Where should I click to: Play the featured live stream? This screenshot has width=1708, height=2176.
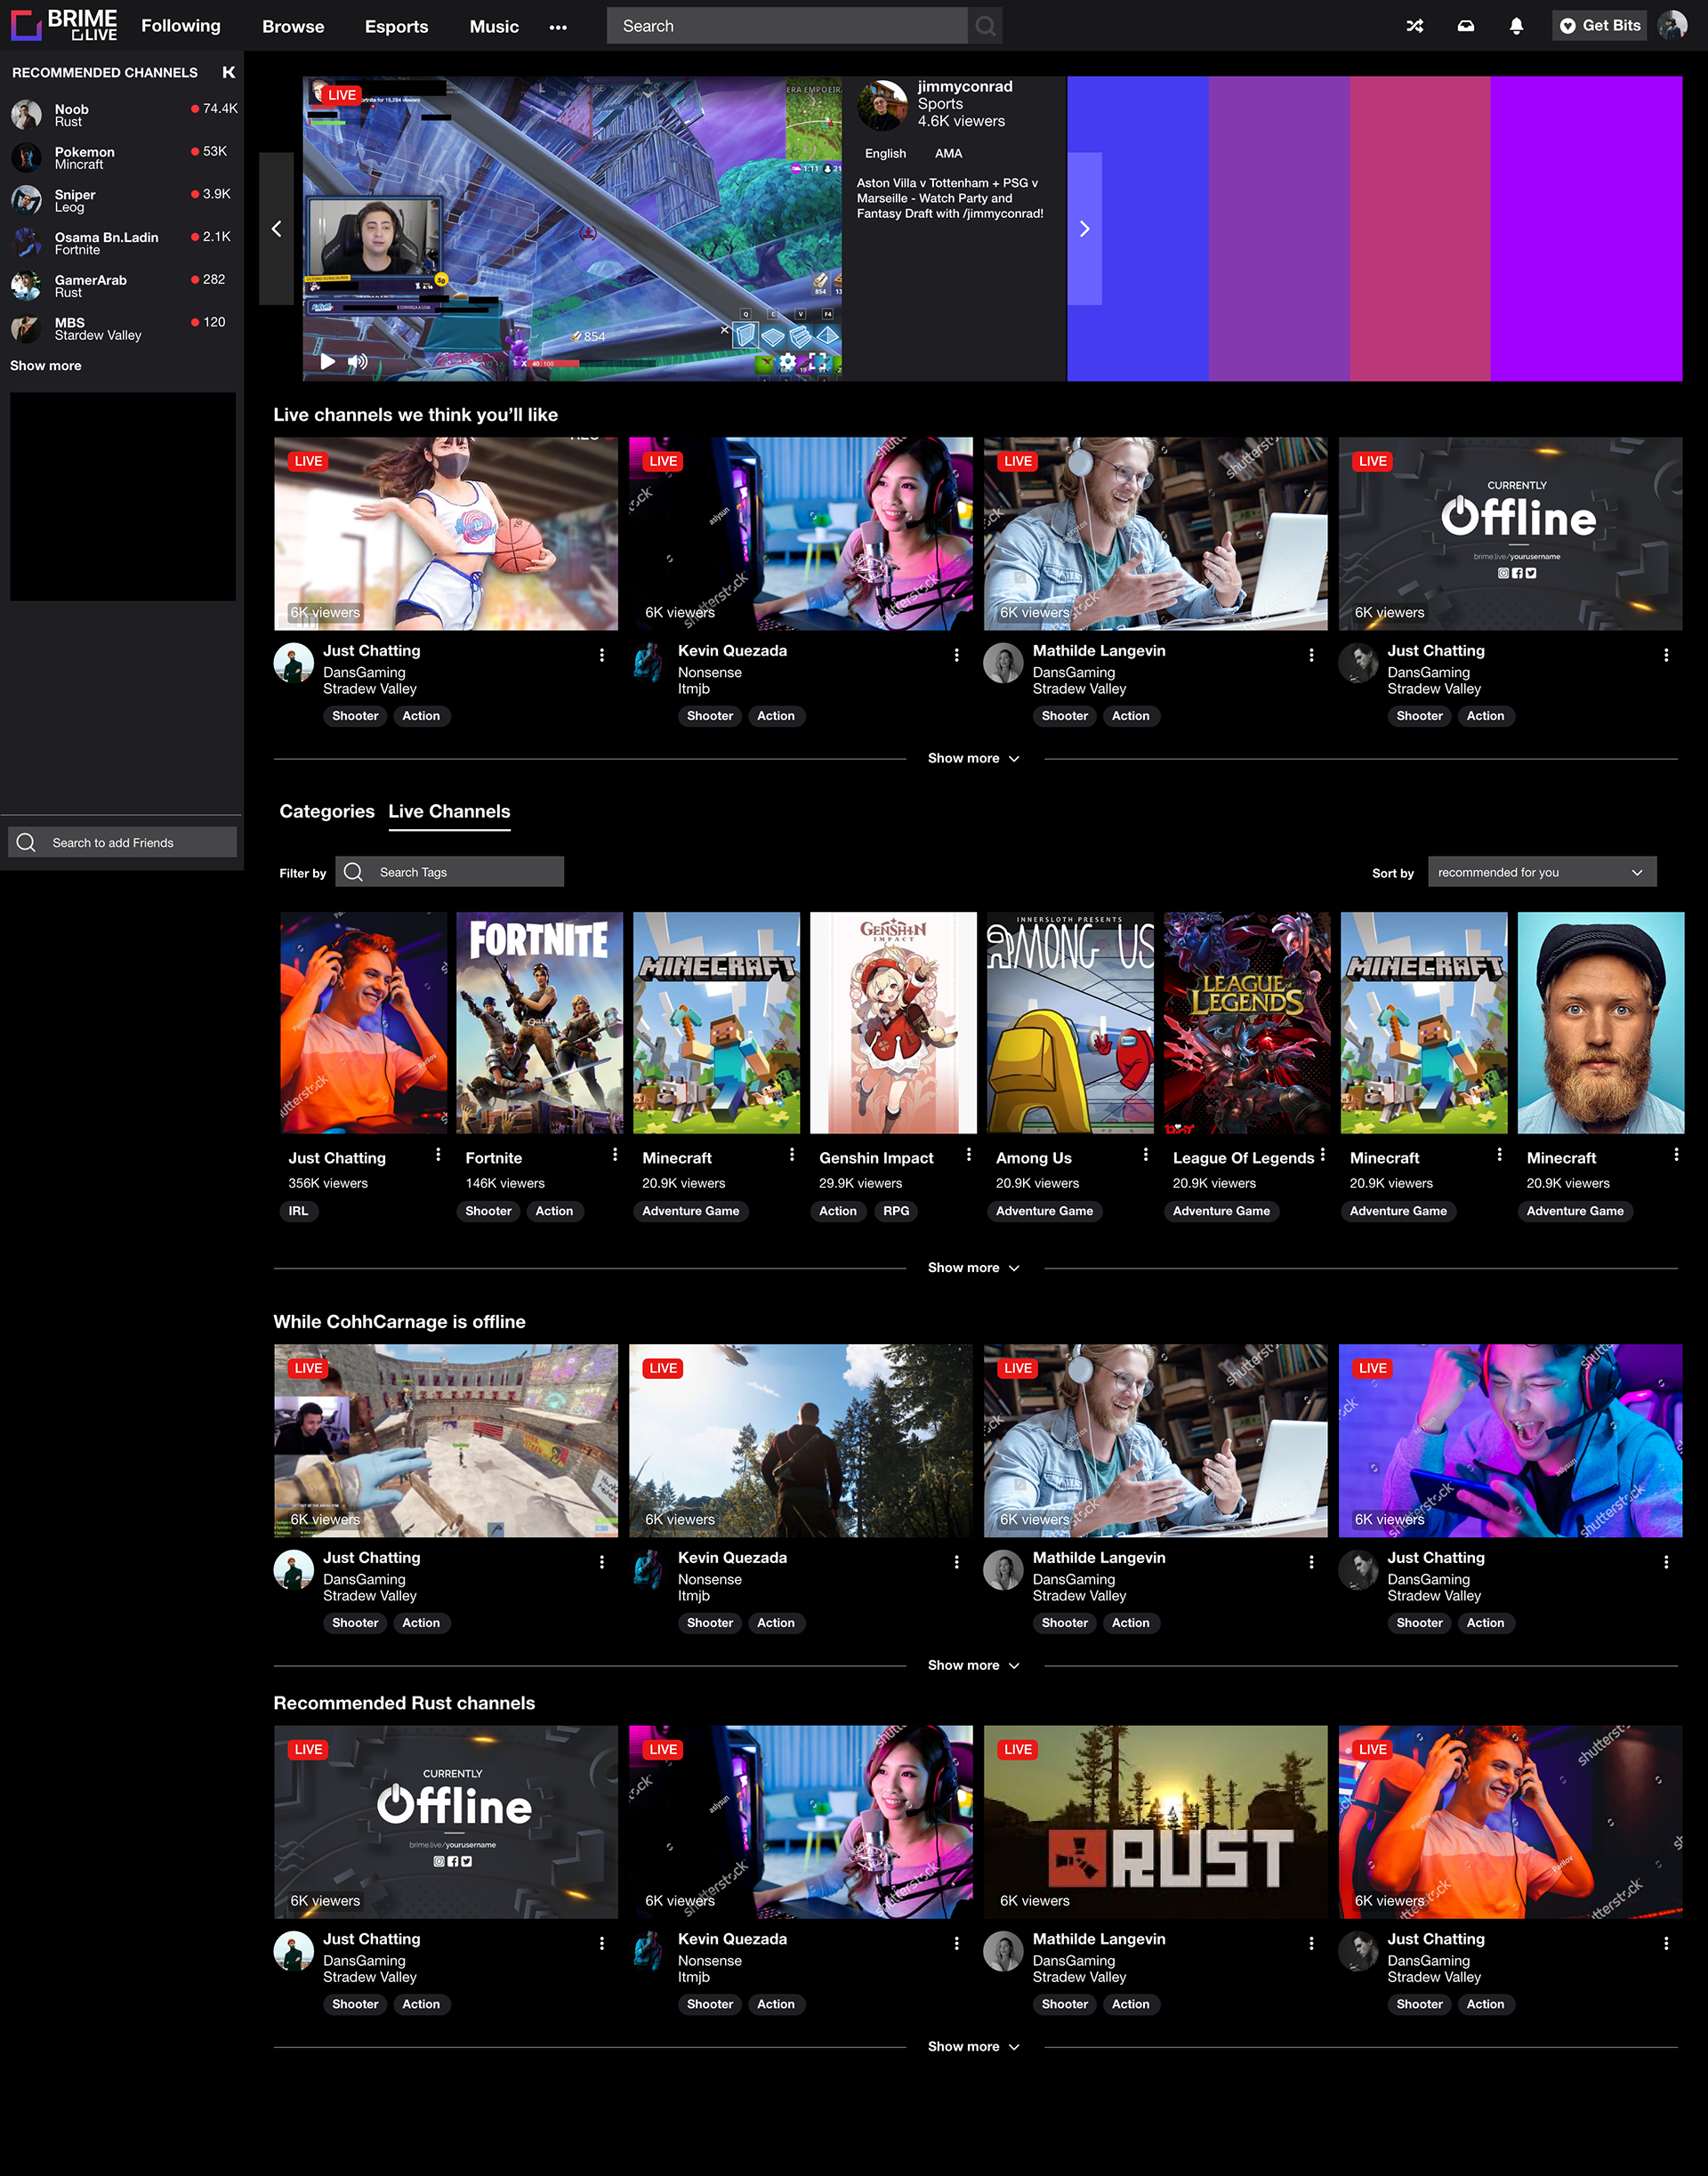(327, 361)
